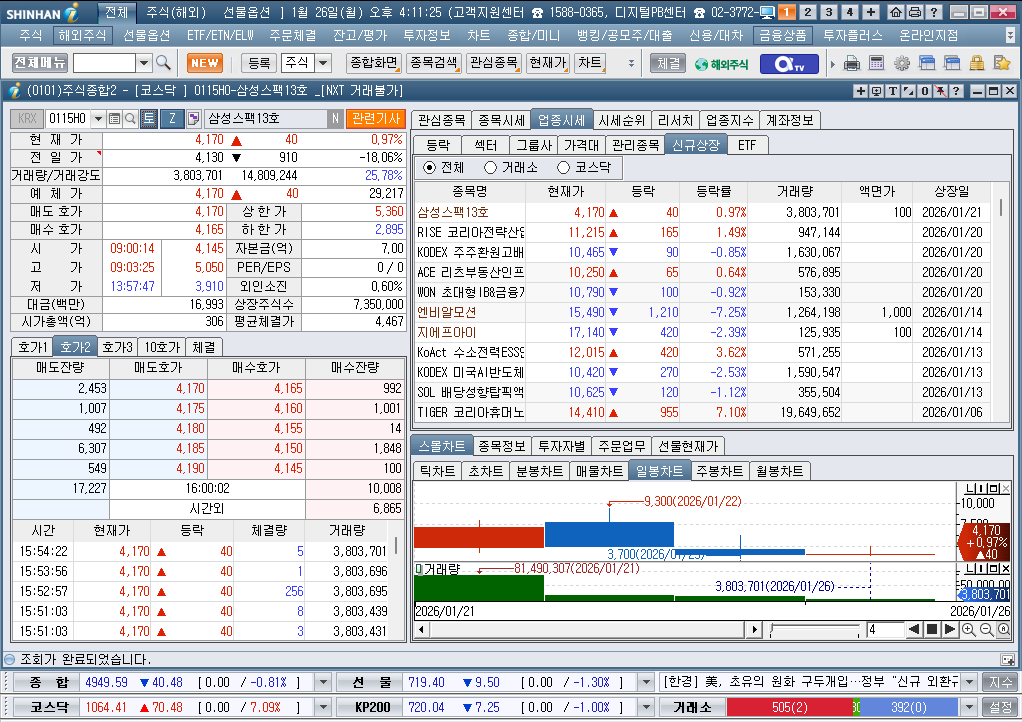Select 지에프아이 in the new listings table
Viewport: 1022px width, 722px height.
(x=703, y=332)
